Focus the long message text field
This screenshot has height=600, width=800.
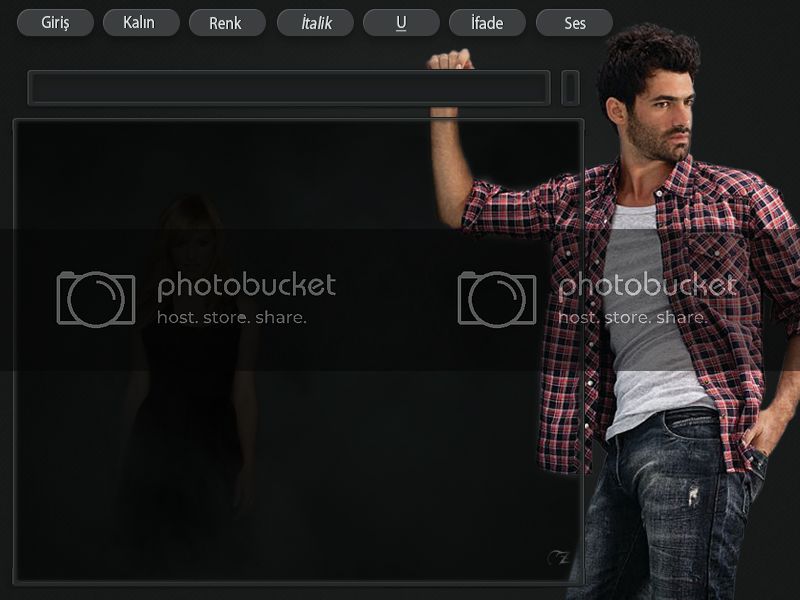pyautogui.click(x=289, y=88)
